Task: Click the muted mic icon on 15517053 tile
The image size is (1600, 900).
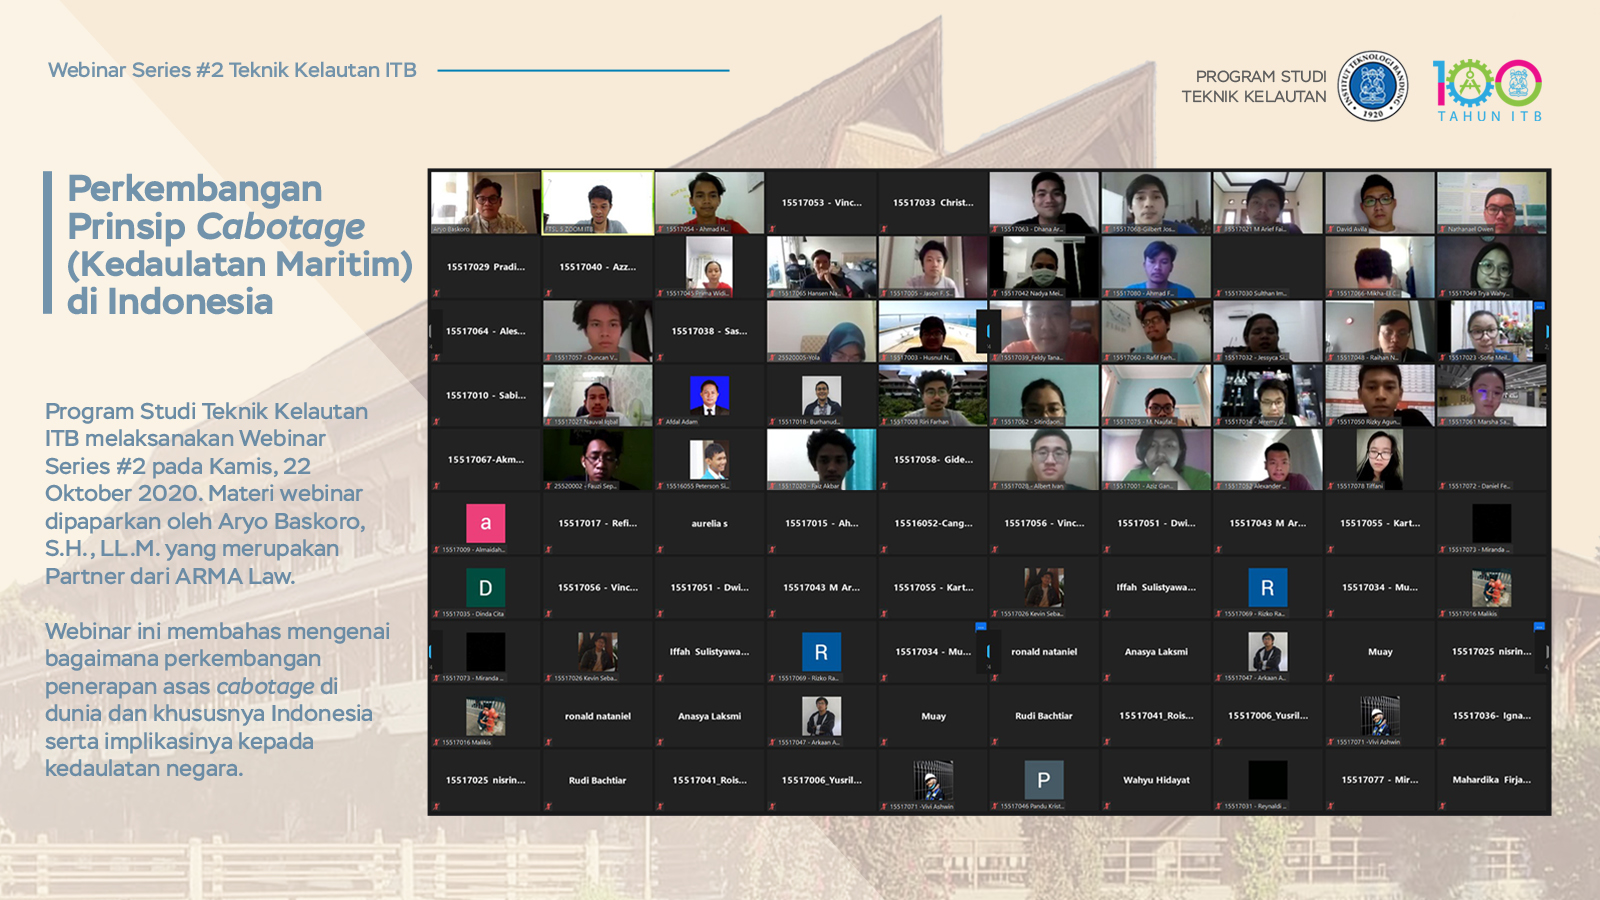Action: pyautogui.click(x=772, y=229)
